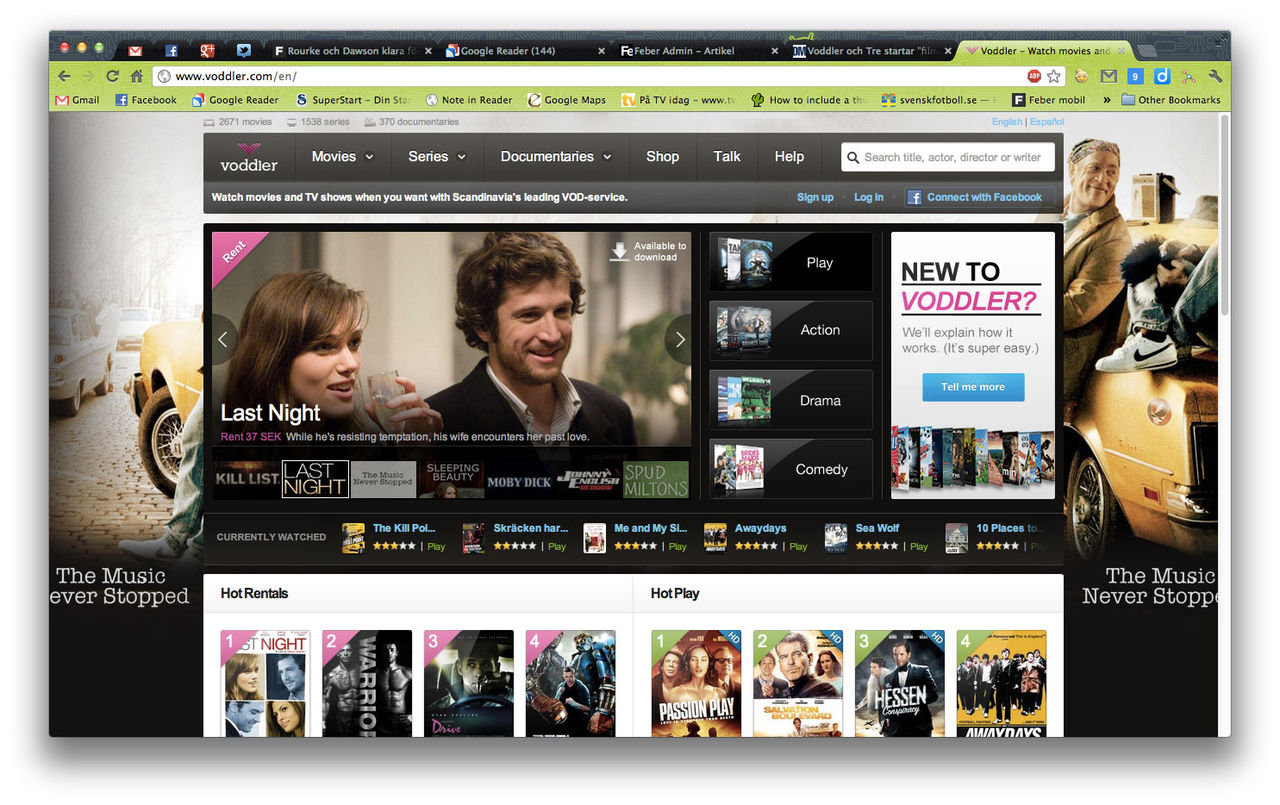Click the browser reload page icon
Viewport: 1280px width, 805px height.
112,76
